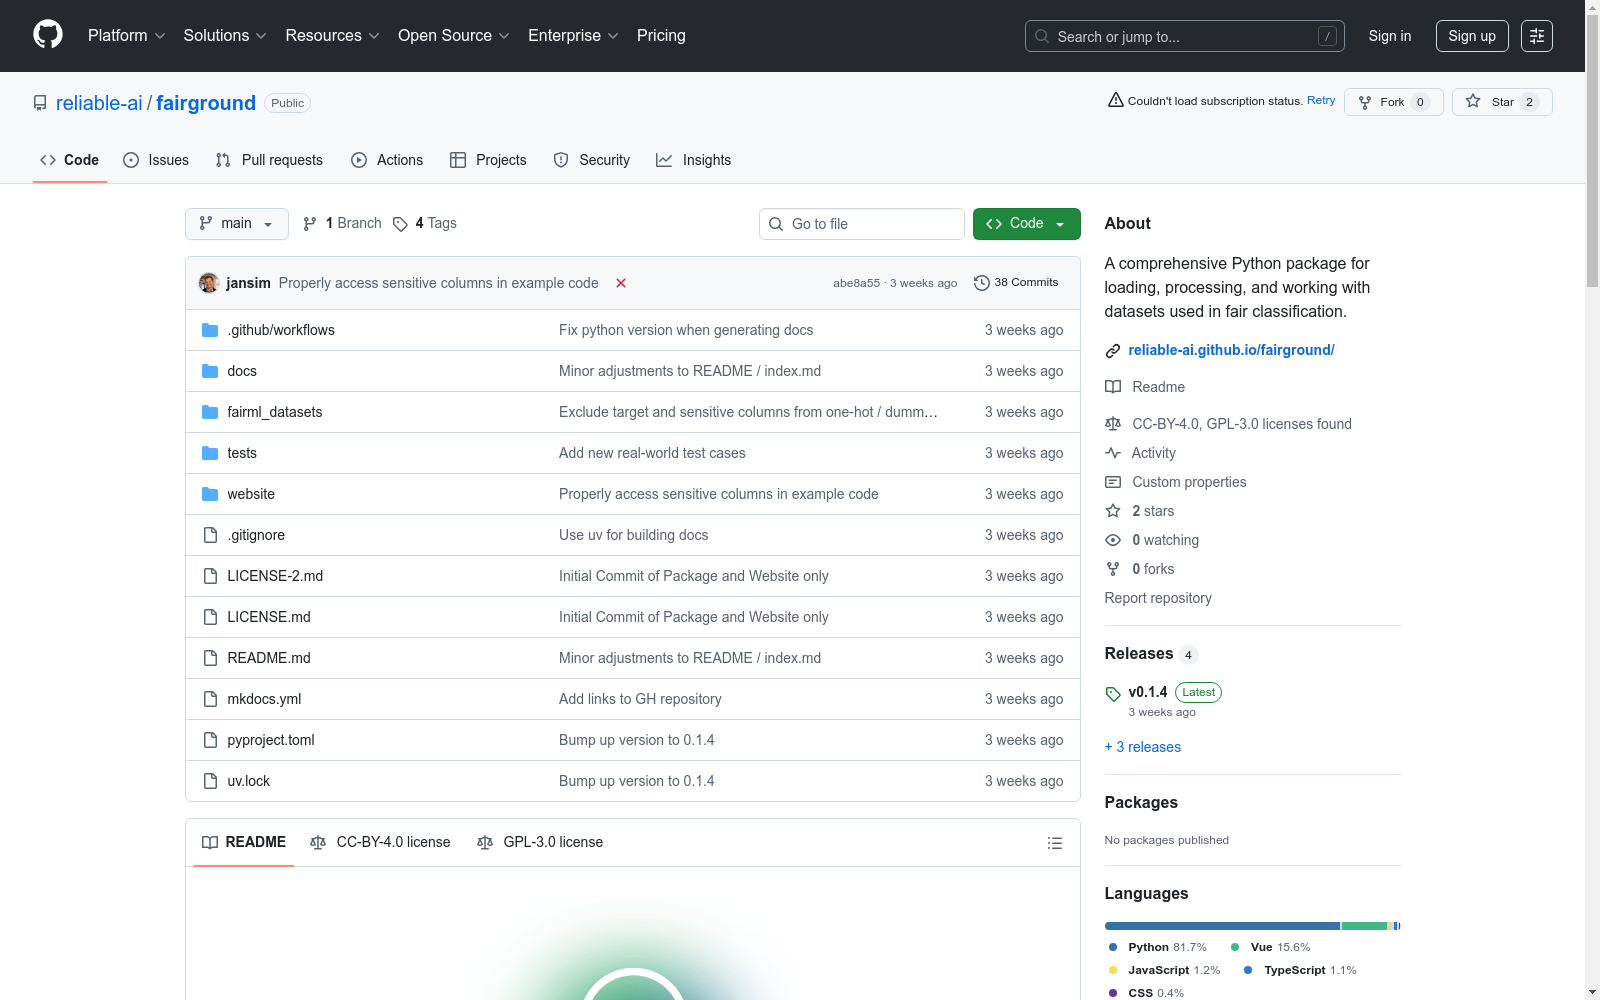The width and height of the screenshot is (1600, 1000).
Task: Click the Sign up button
Action: click(x=1472, y=36)
